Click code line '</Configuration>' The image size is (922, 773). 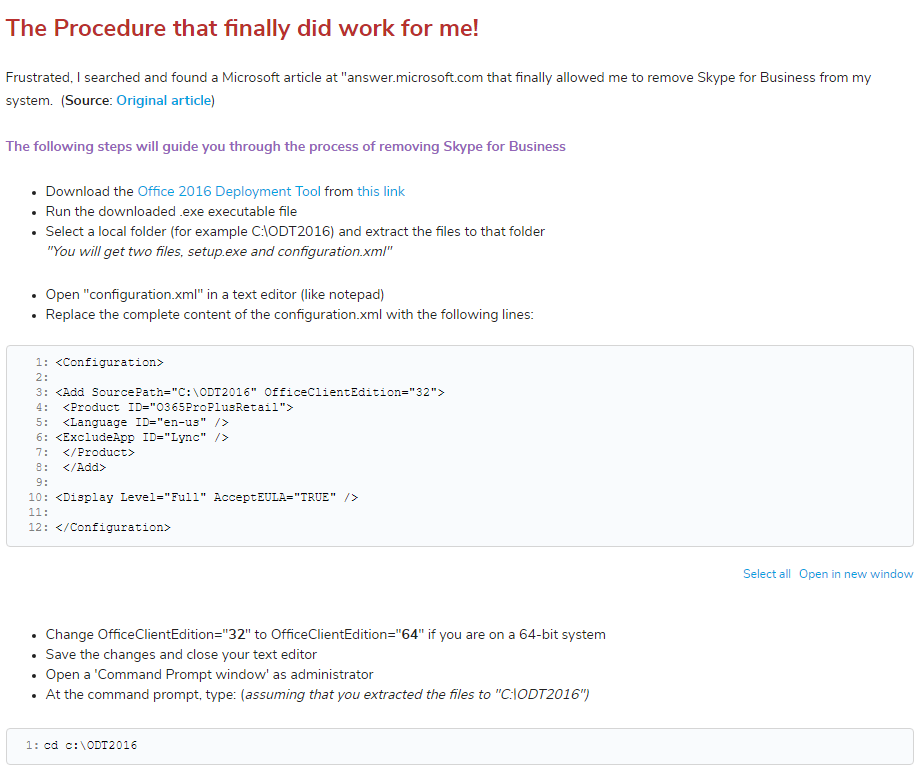pos(113,527)
